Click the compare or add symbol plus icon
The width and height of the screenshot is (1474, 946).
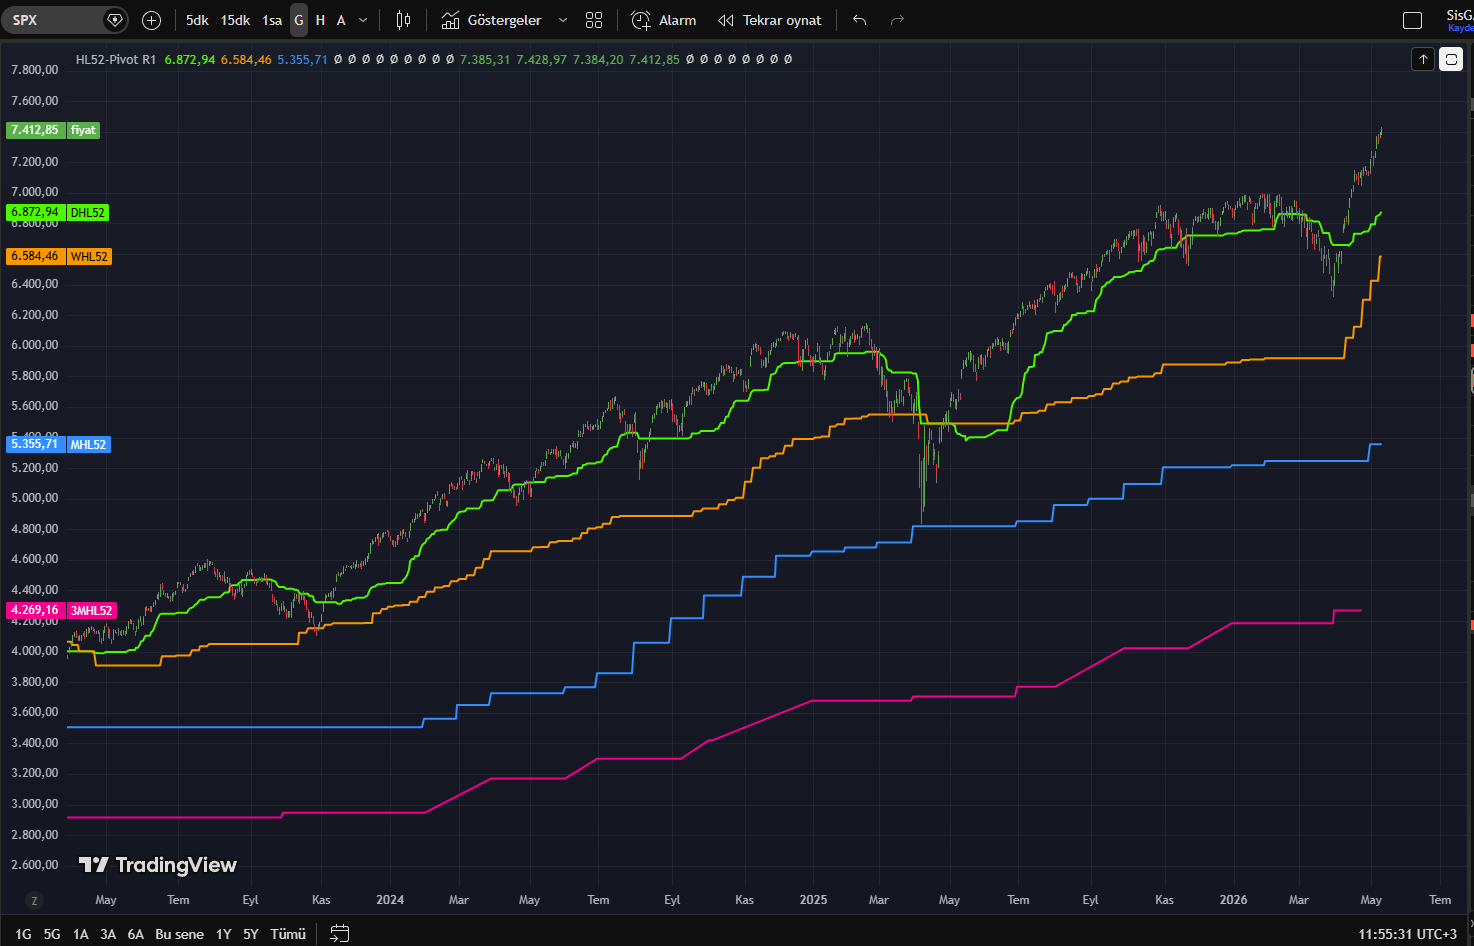151,20
